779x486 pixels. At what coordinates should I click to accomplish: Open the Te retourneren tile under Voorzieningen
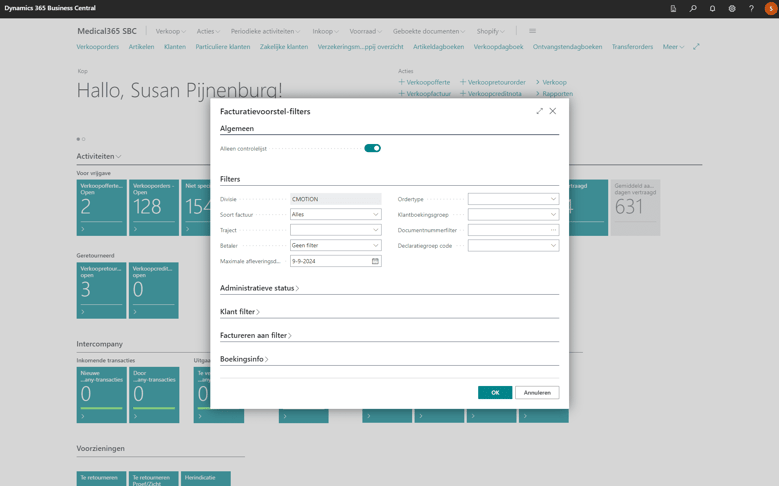[x=101, y=478]
